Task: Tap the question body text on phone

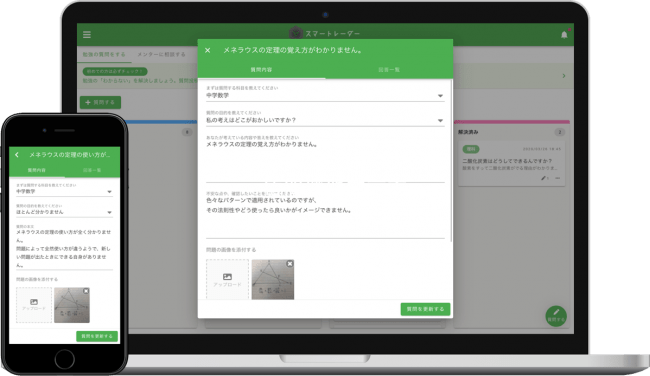Action: pyautogui.click(x=64, y=248)
